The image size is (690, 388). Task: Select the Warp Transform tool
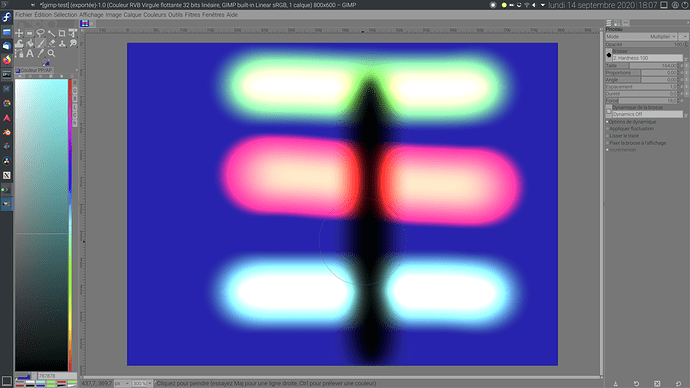19,44
